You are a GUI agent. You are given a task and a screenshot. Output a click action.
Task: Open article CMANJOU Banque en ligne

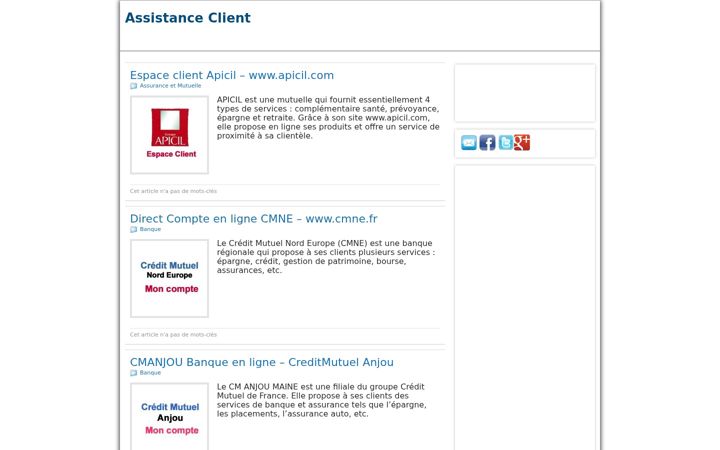click(262, 362)
